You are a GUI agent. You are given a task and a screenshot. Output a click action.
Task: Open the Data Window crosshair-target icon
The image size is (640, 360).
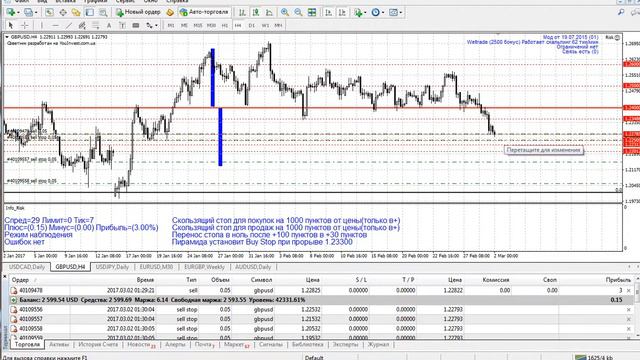pos(63,12)
